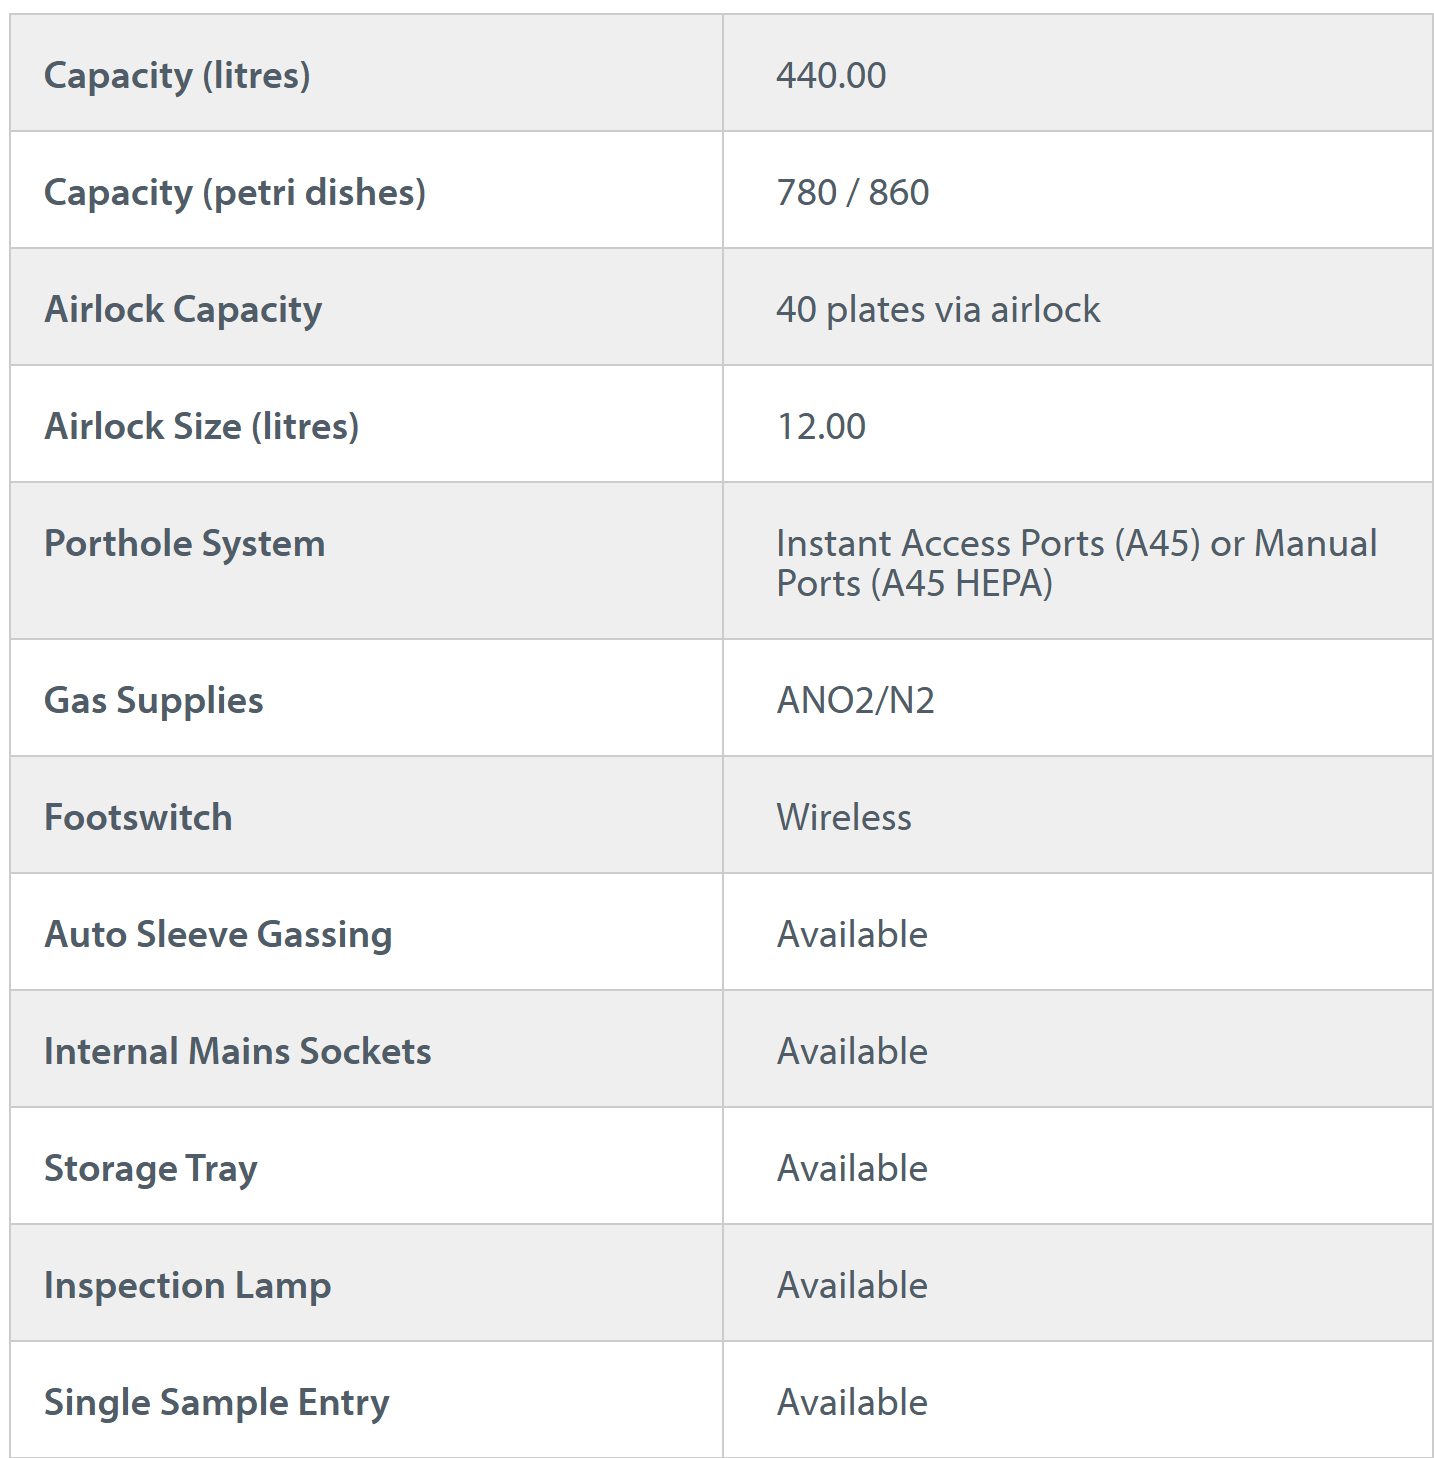Select the "ANO2/N2" gas value

[x=856, y=700]
